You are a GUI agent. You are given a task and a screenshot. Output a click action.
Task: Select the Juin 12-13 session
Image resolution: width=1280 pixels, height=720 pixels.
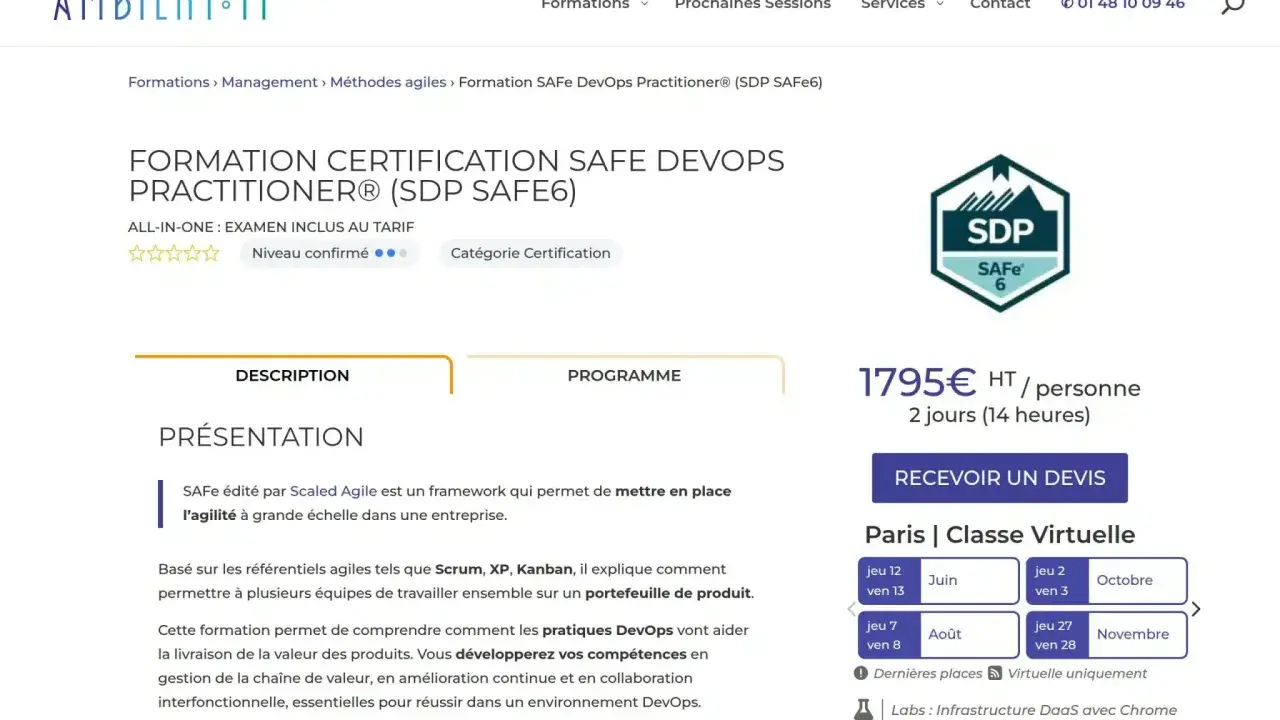[x=939, y=581]
